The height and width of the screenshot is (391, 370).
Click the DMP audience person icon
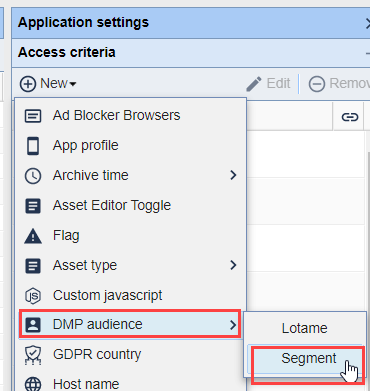(33, 325)
